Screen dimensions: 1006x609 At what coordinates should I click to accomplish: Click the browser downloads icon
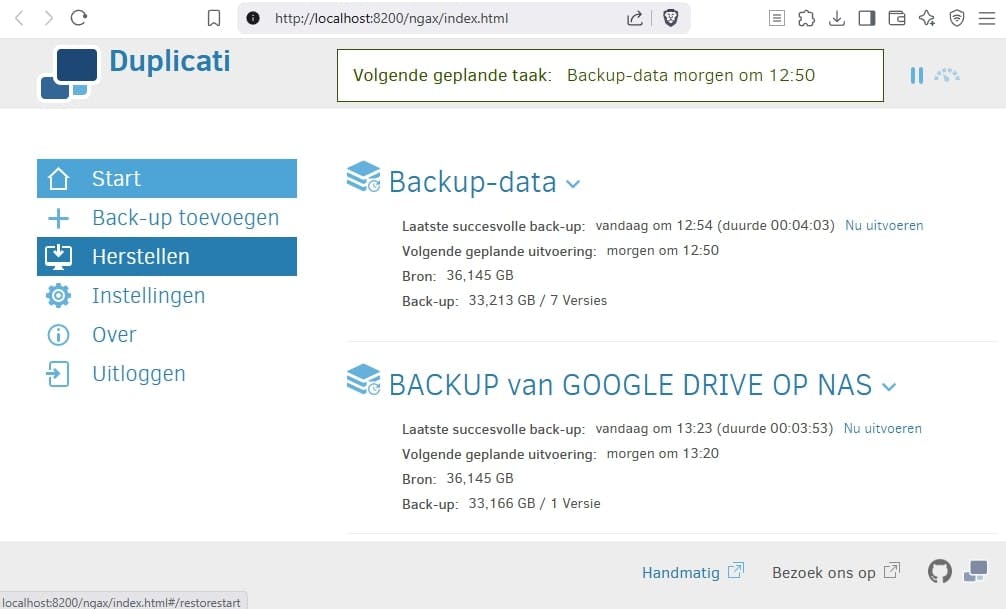(837, 17)
